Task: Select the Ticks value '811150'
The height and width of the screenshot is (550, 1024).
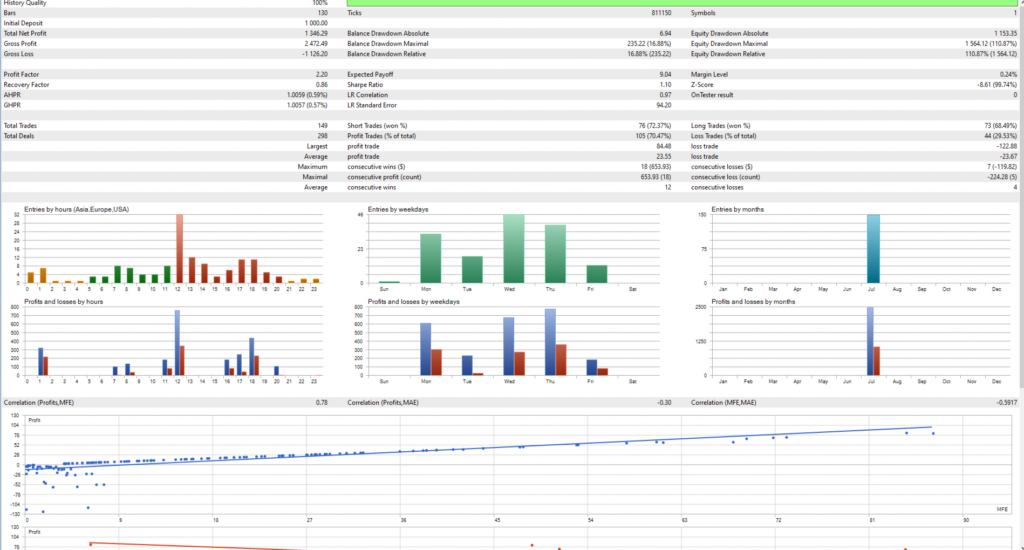Action: pyautogui.click(x=661, y=13)
